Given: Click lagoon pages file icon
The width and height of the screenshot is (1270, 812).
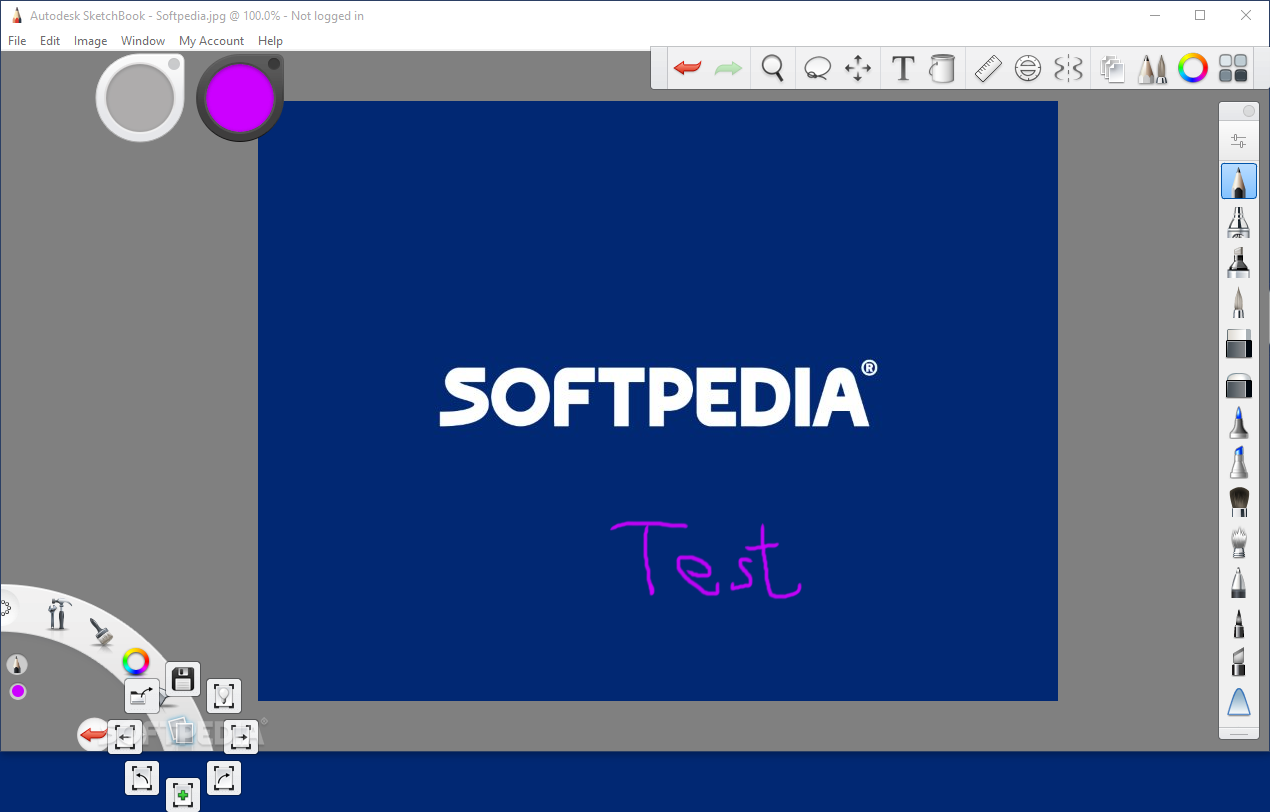Looking at the screenshot, I should (181, 730).
